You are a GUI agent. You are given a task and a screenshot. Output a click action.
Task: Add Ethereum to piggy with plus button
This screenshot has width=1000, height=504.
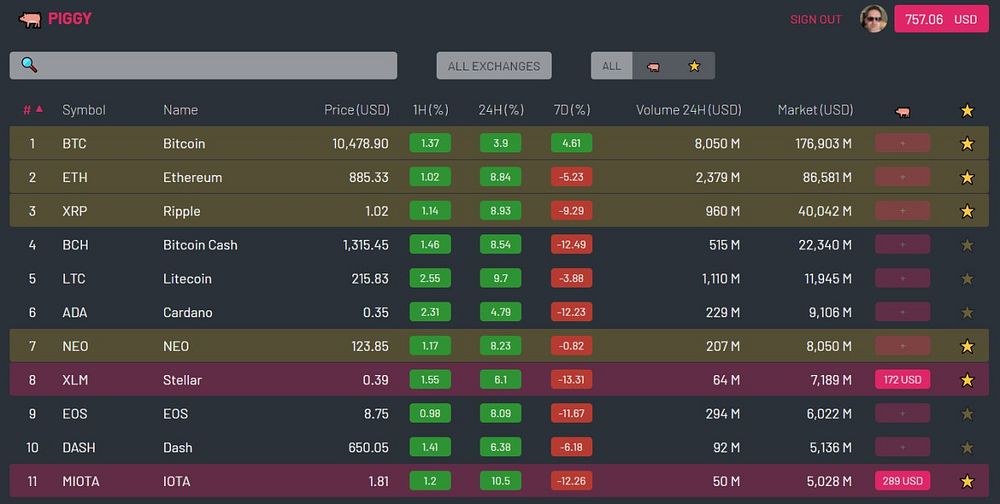pyautogui.click(x=902, y=177)
